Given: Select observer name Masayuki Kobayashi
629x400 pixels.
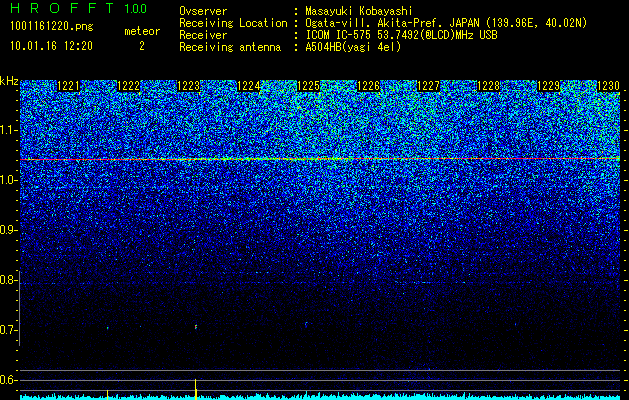Looking at the screenshot, I should pos(359,11).
